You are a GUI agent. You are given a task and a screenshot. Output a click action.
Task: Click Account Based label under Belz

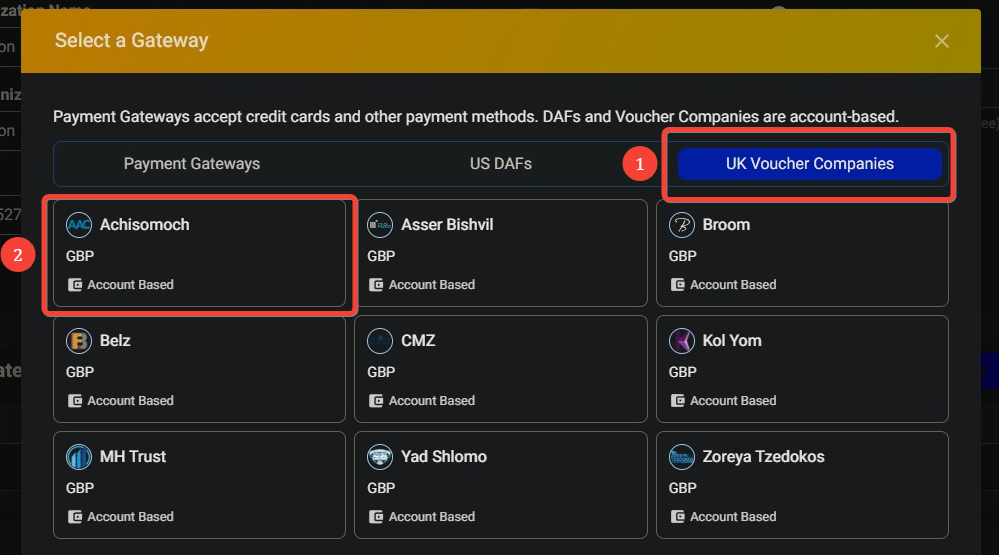click(131, 401)
